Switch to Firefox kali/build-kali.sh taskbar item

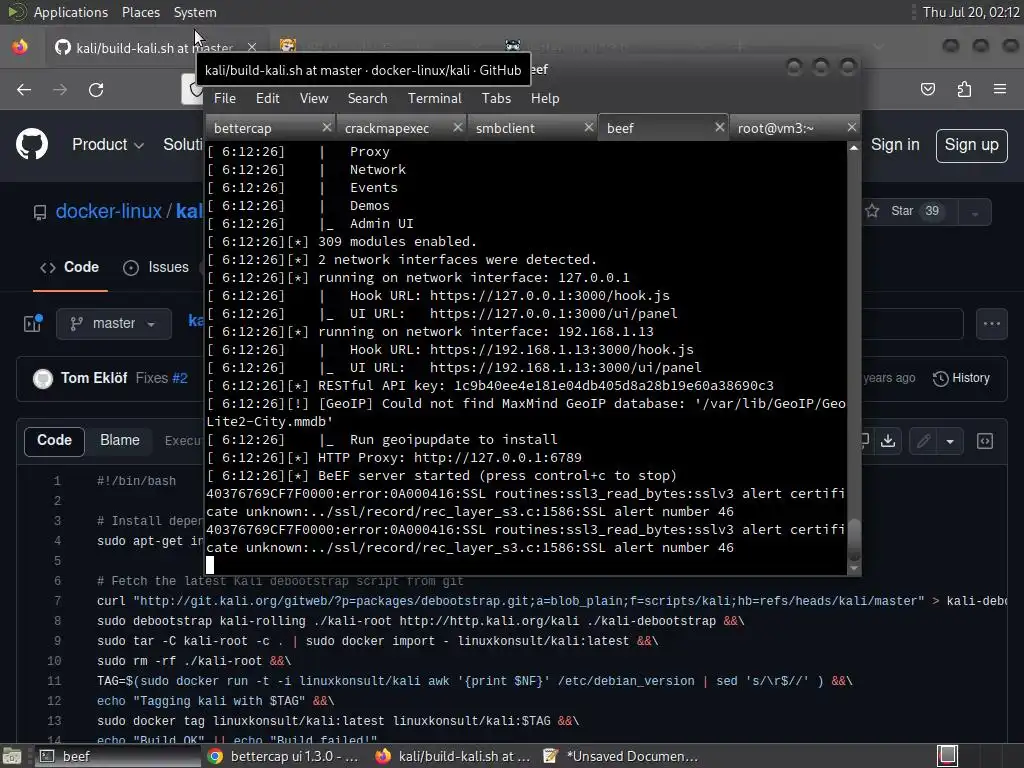pyautogui.click(x=453, y=756)
